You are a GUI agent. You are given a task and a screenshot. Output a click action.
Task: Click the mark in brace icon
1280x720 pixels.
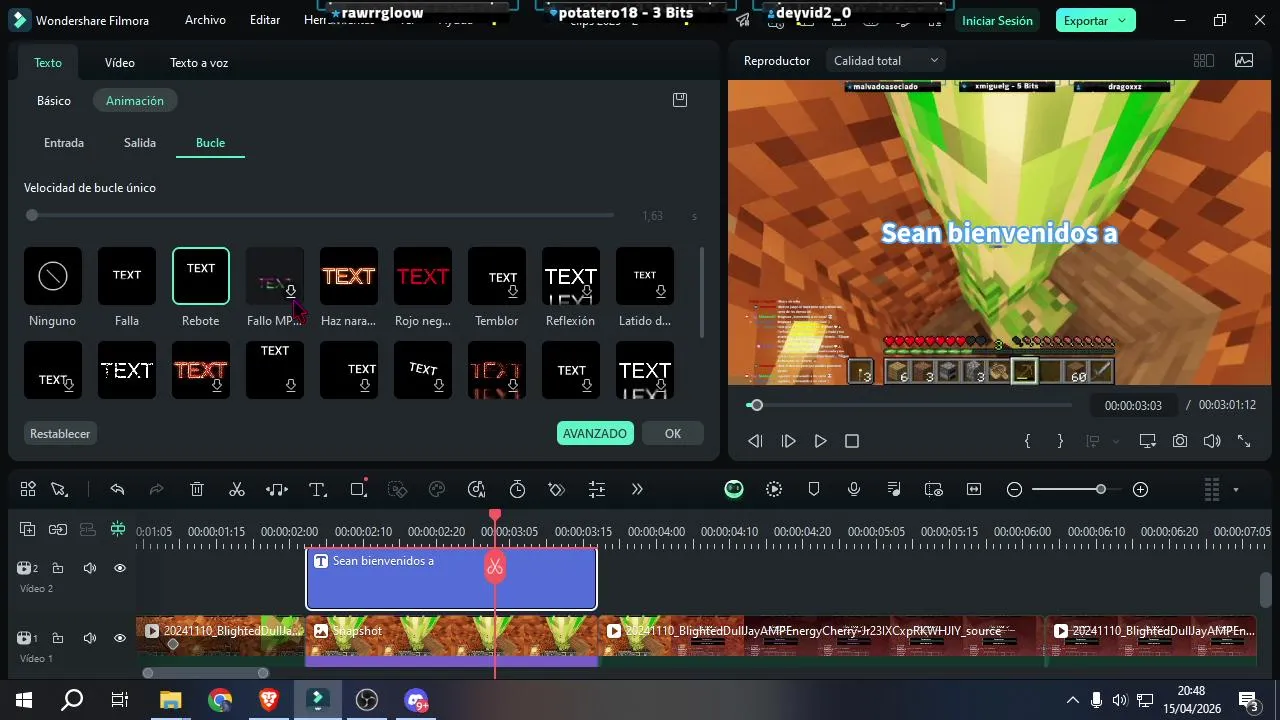[1027, 441]
